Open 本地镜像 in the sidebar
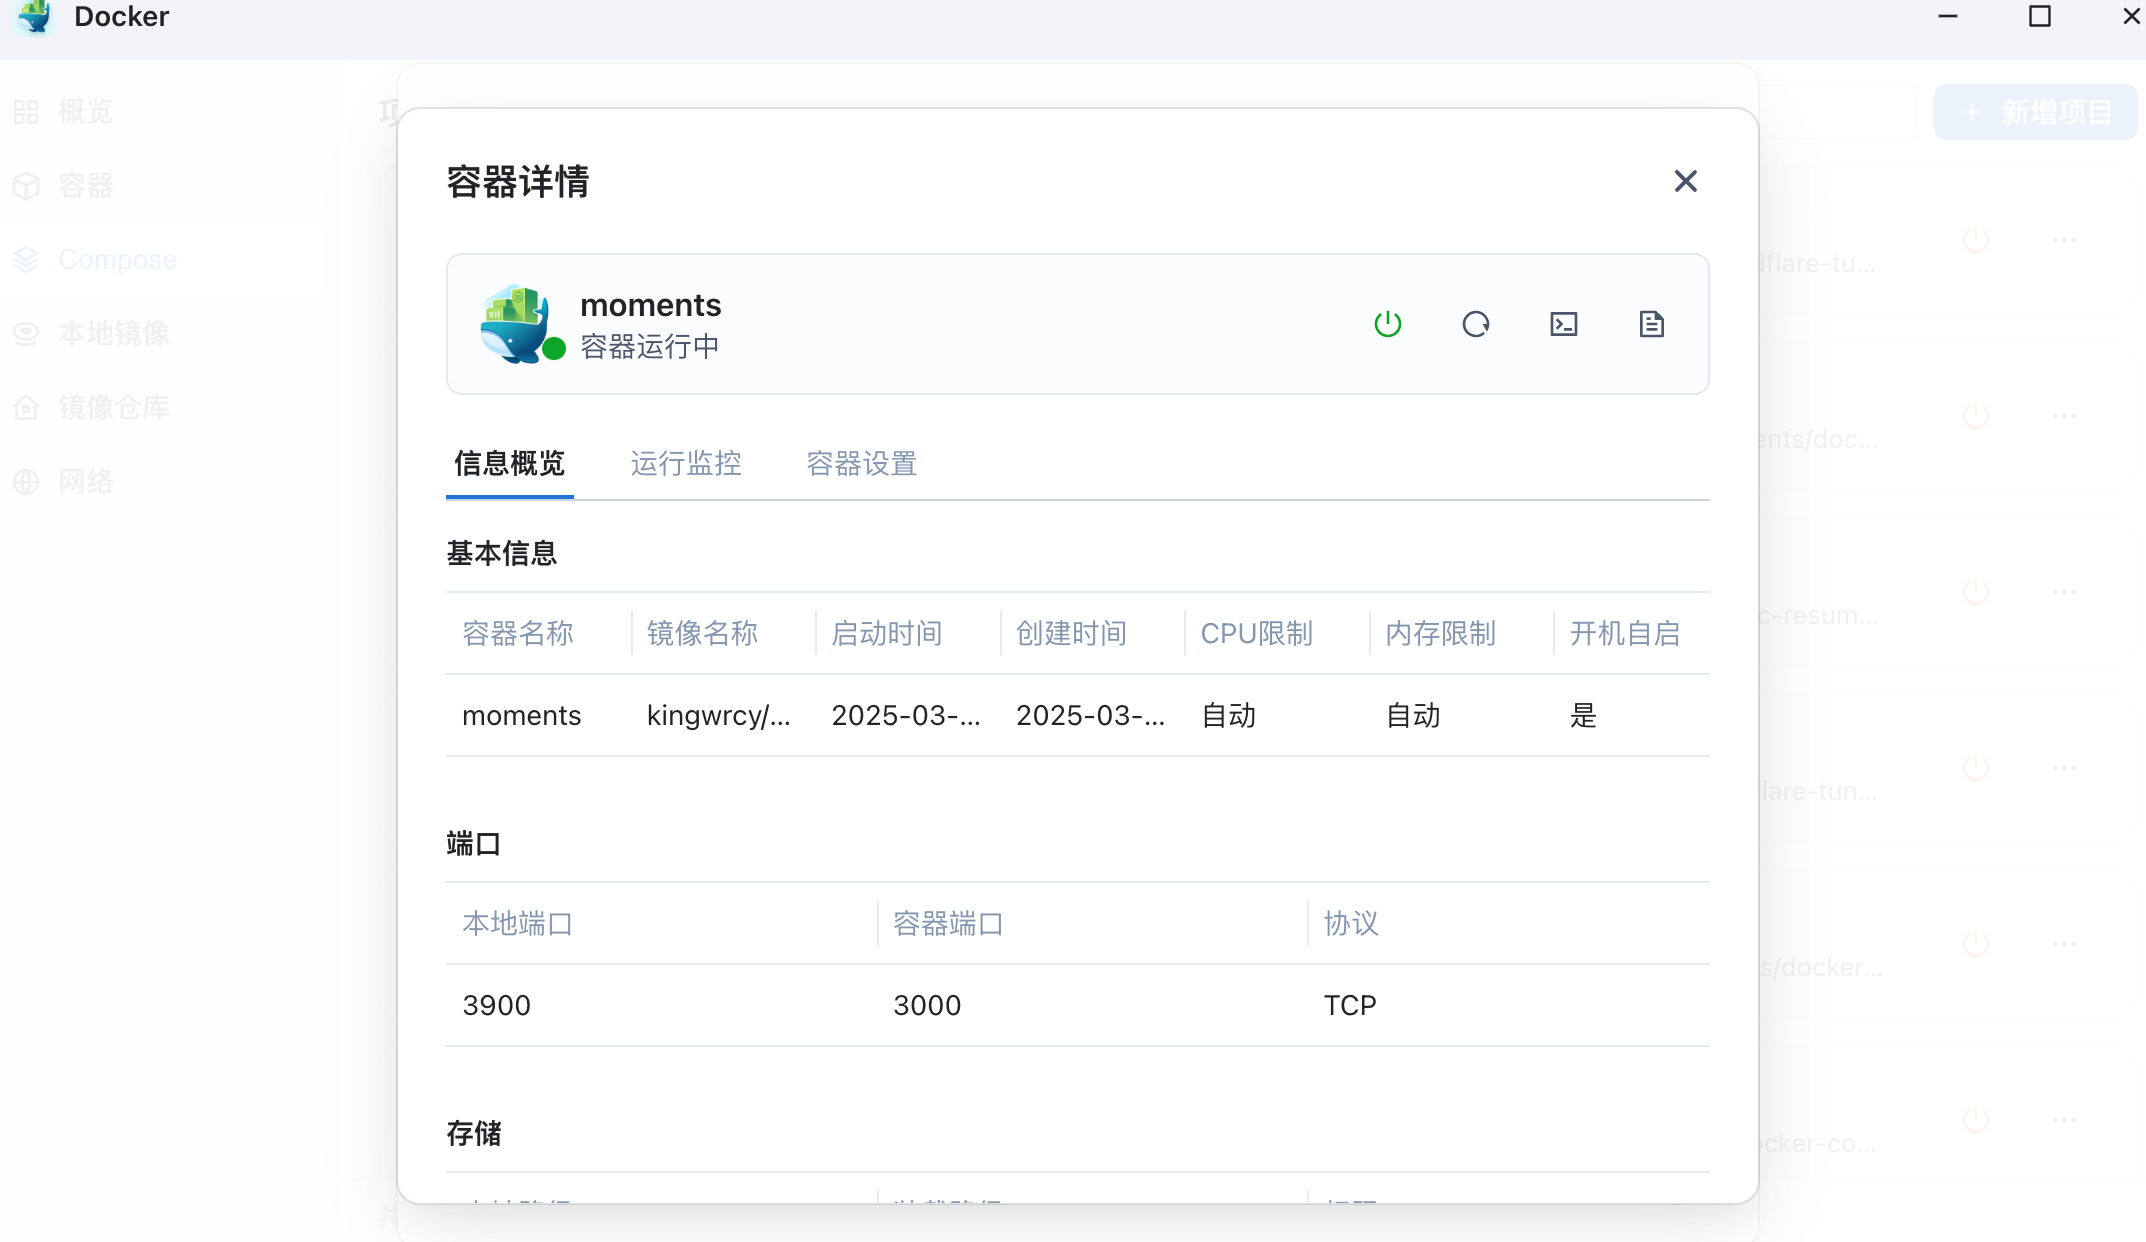 point(113,333)
